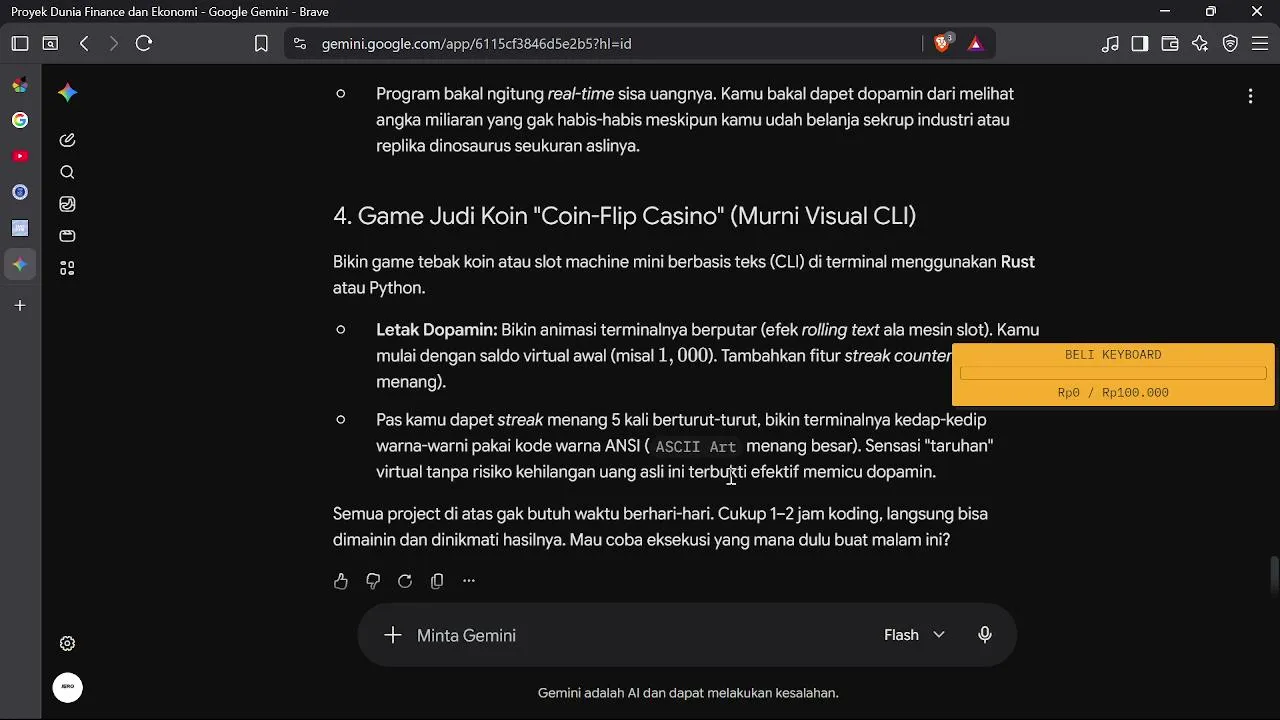Open the conversation three-dot options menu
The height and width of the screenshot is (720, 1280).
point(1250,96)
